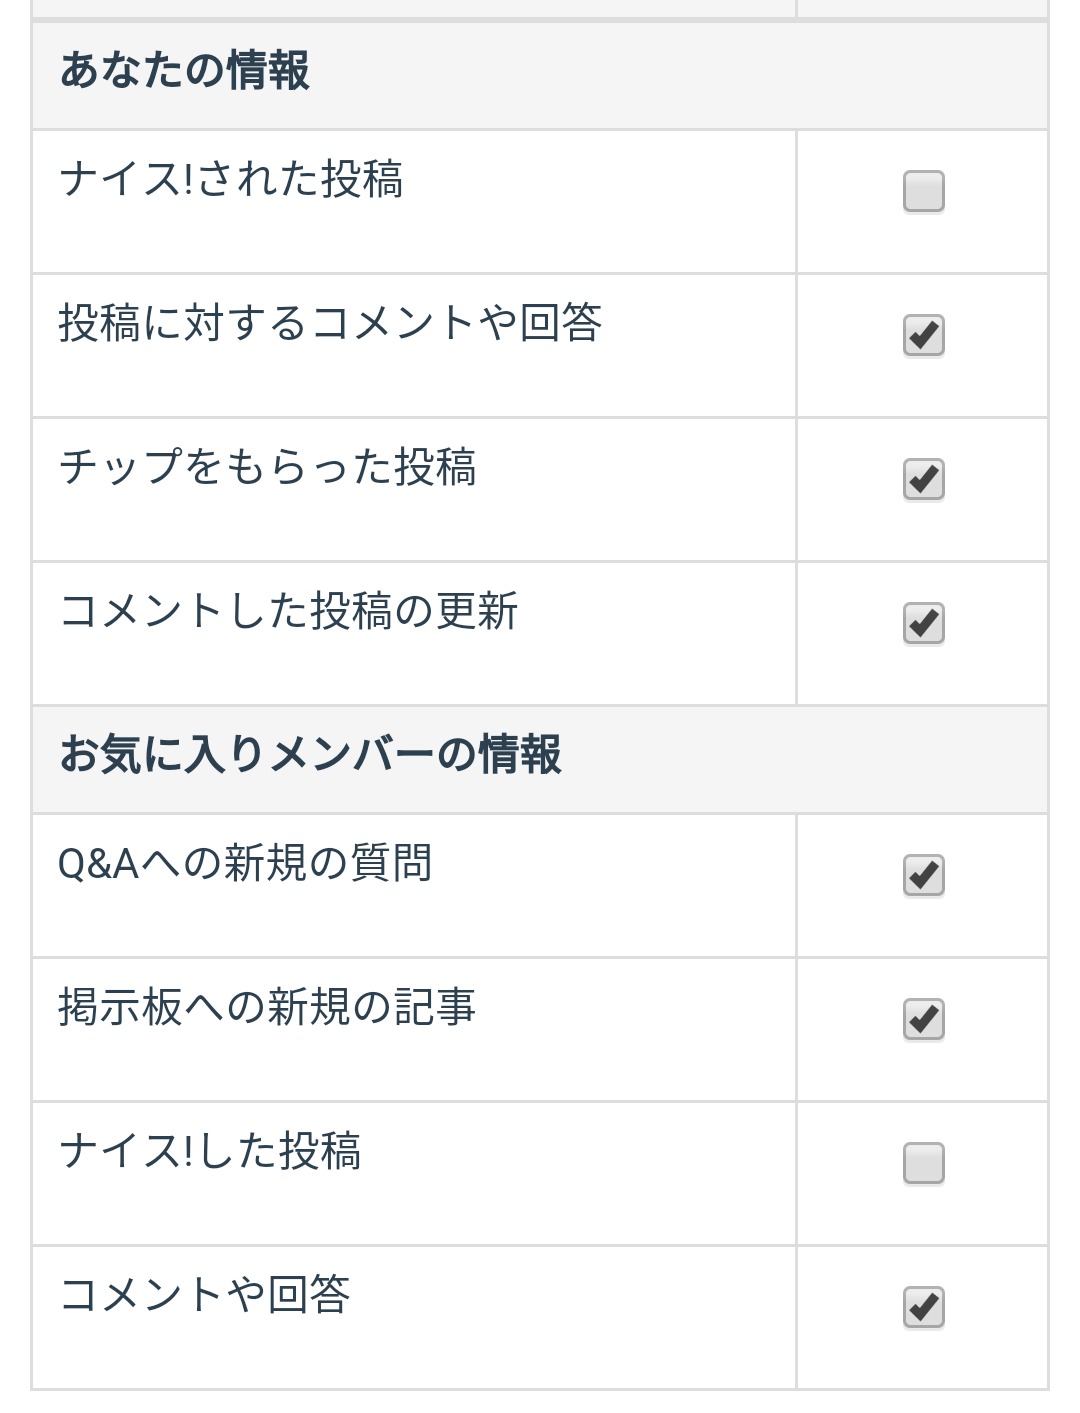The image size is (1080, 1413).
Task: Click the partial row above あなたの情報 header
Action: coord(412,8)
